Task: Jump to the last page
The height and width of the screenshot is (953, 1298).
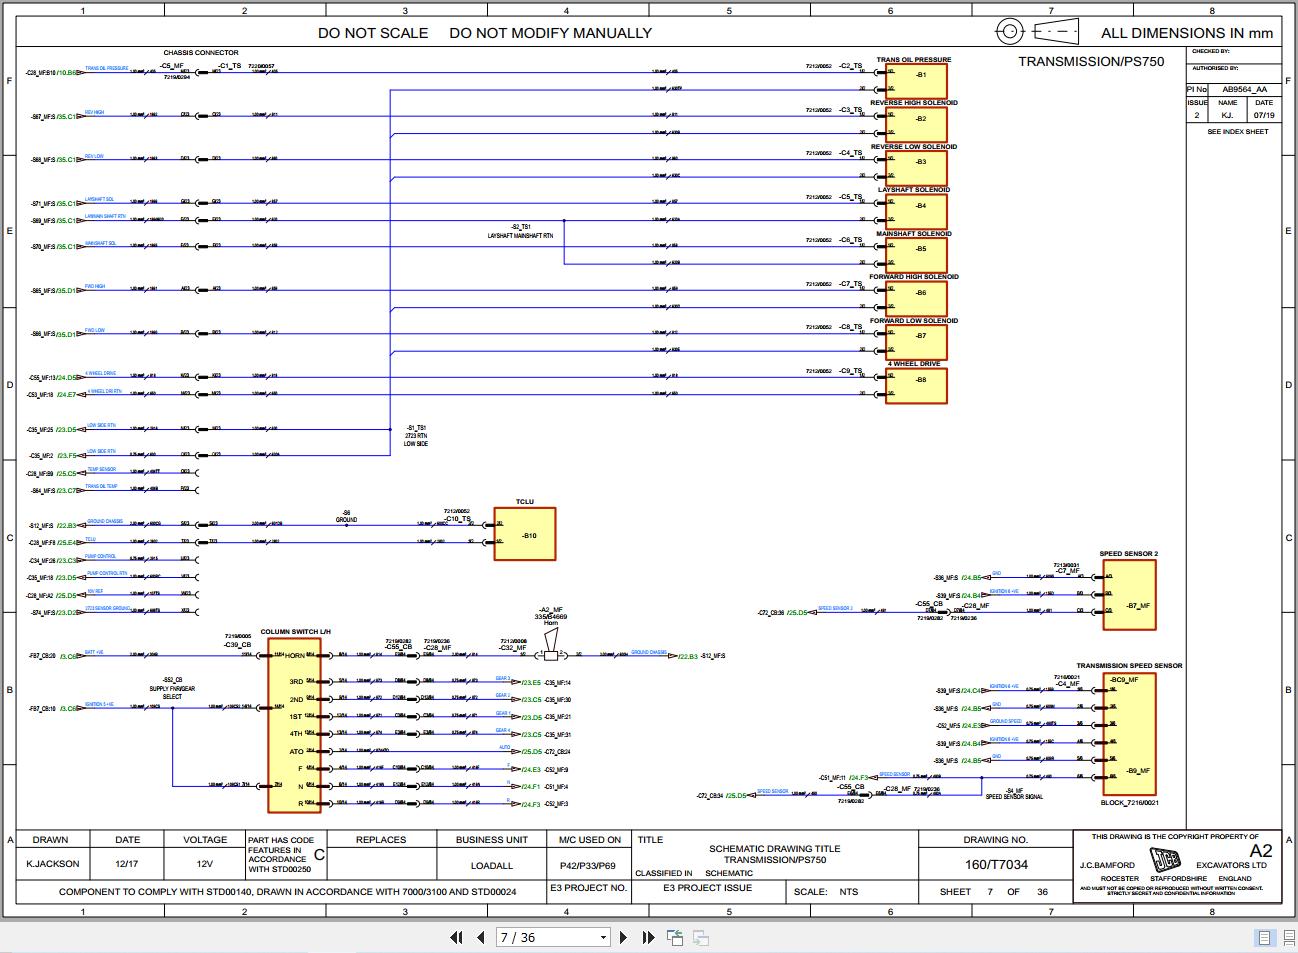Action: (x=648, y=937)
